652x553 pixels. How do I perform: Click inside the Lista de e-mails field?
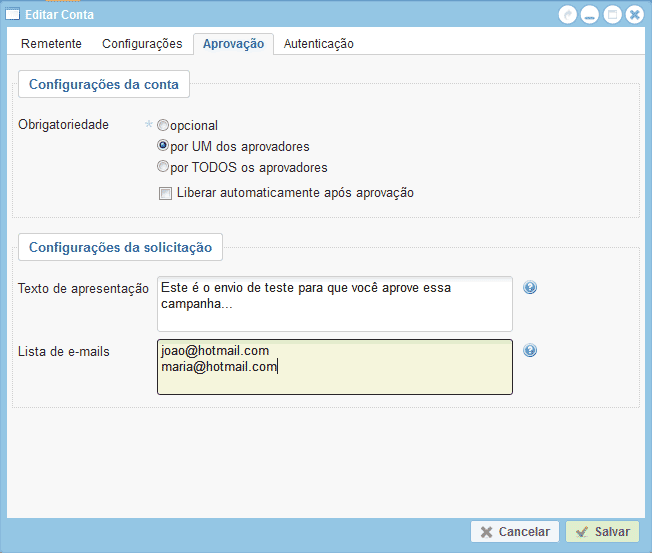(334, 367)
